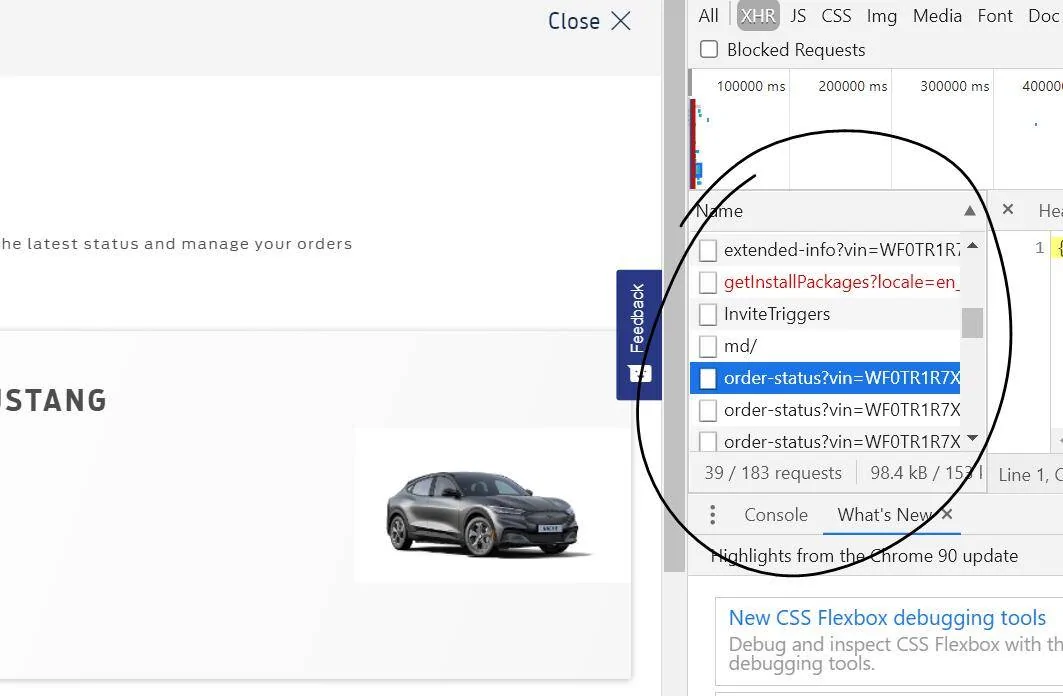Click the request list scroll-down arrow
Image resolution: width=1063 pixels, height=696 pixels.
pyautogui.click(x=972, y=438)
